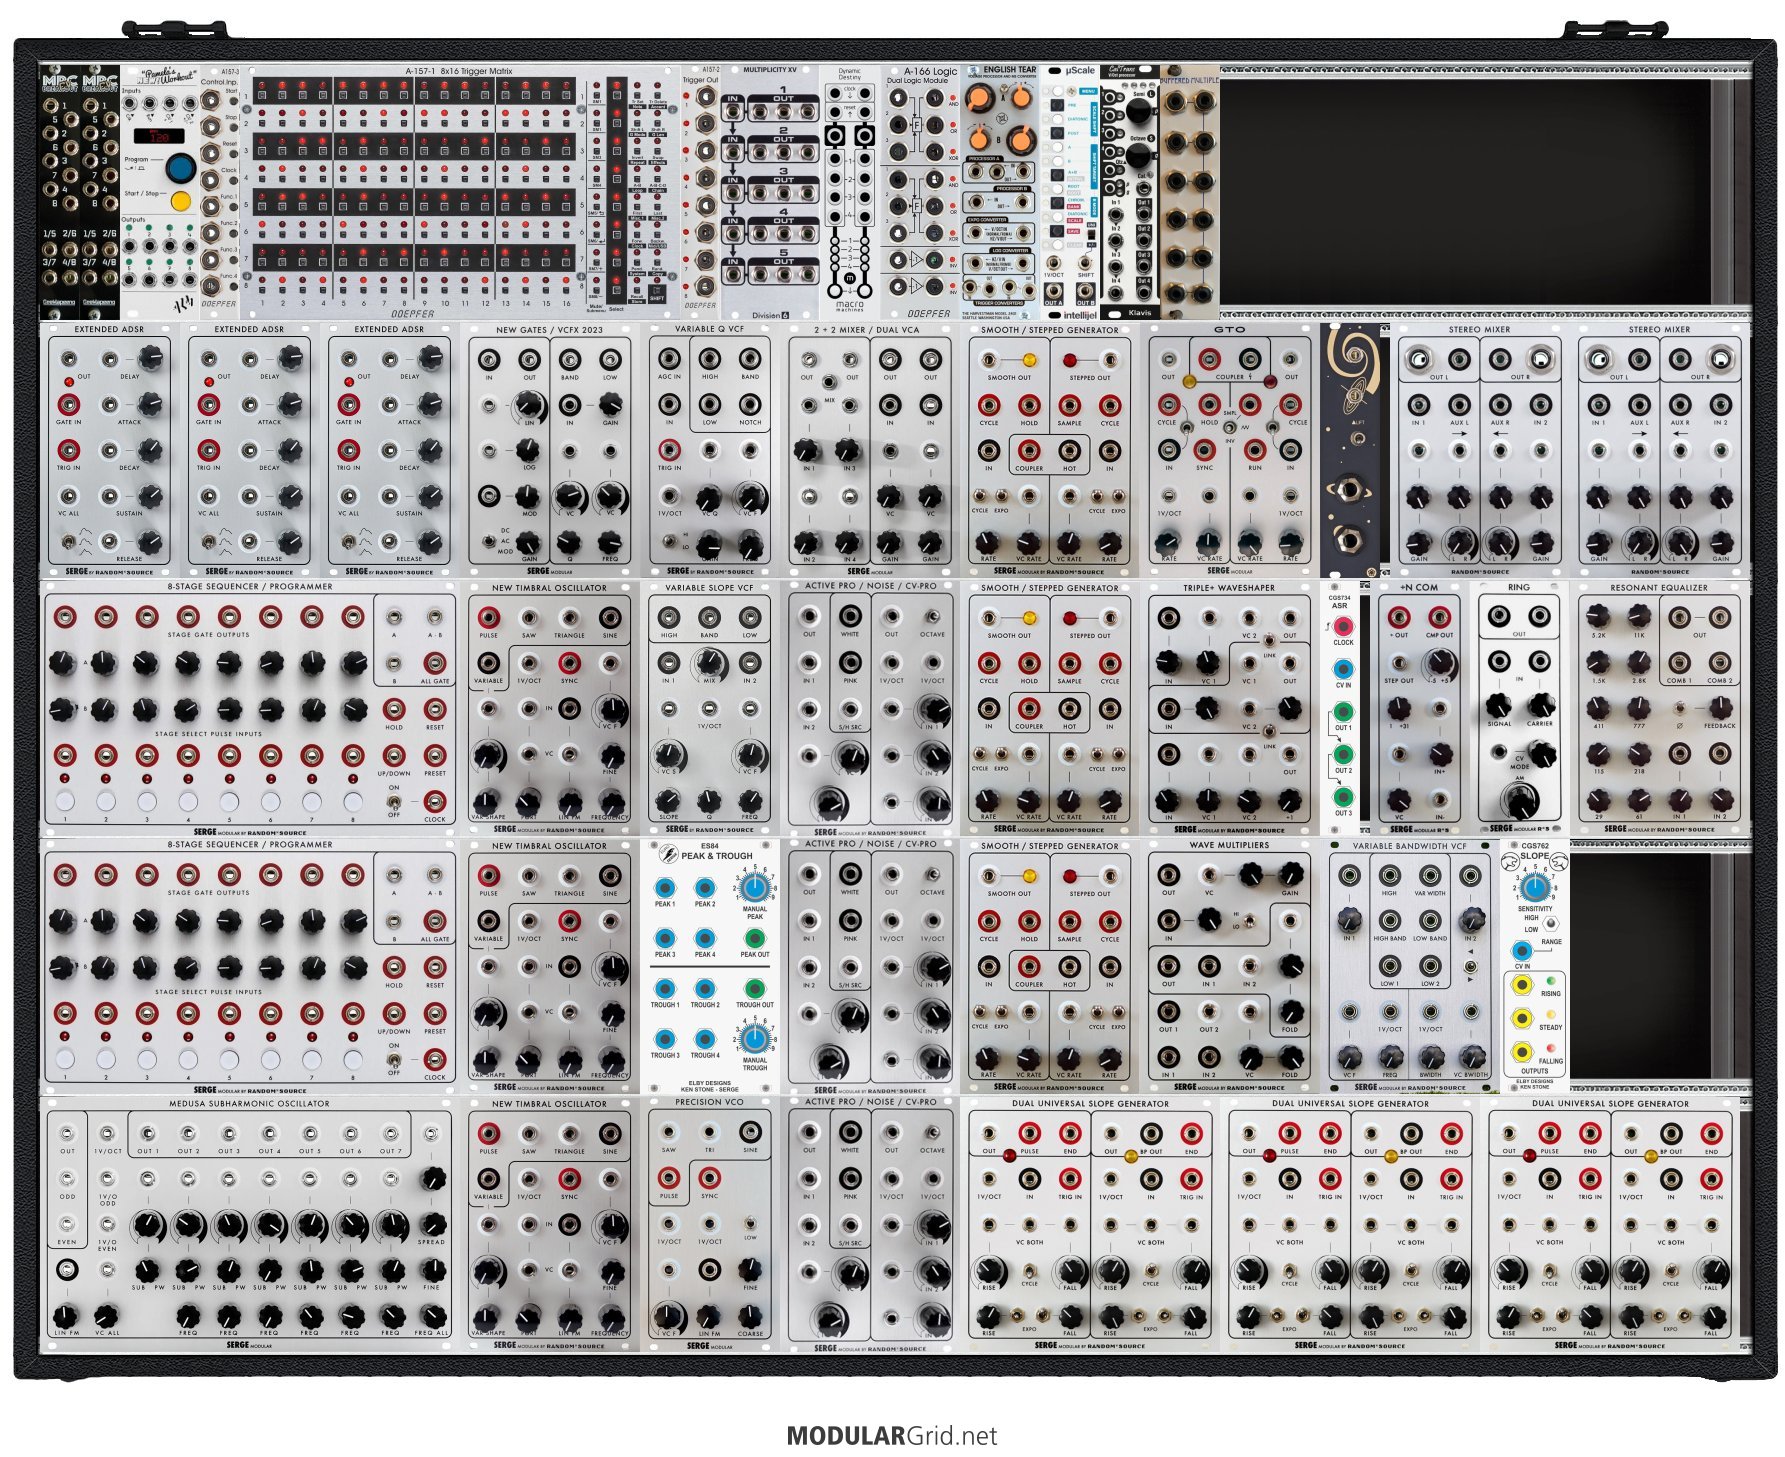Select the green Peak Out jack on ES84
Viewport: 1785px width, 1457px height.
(x=755, y=938)
